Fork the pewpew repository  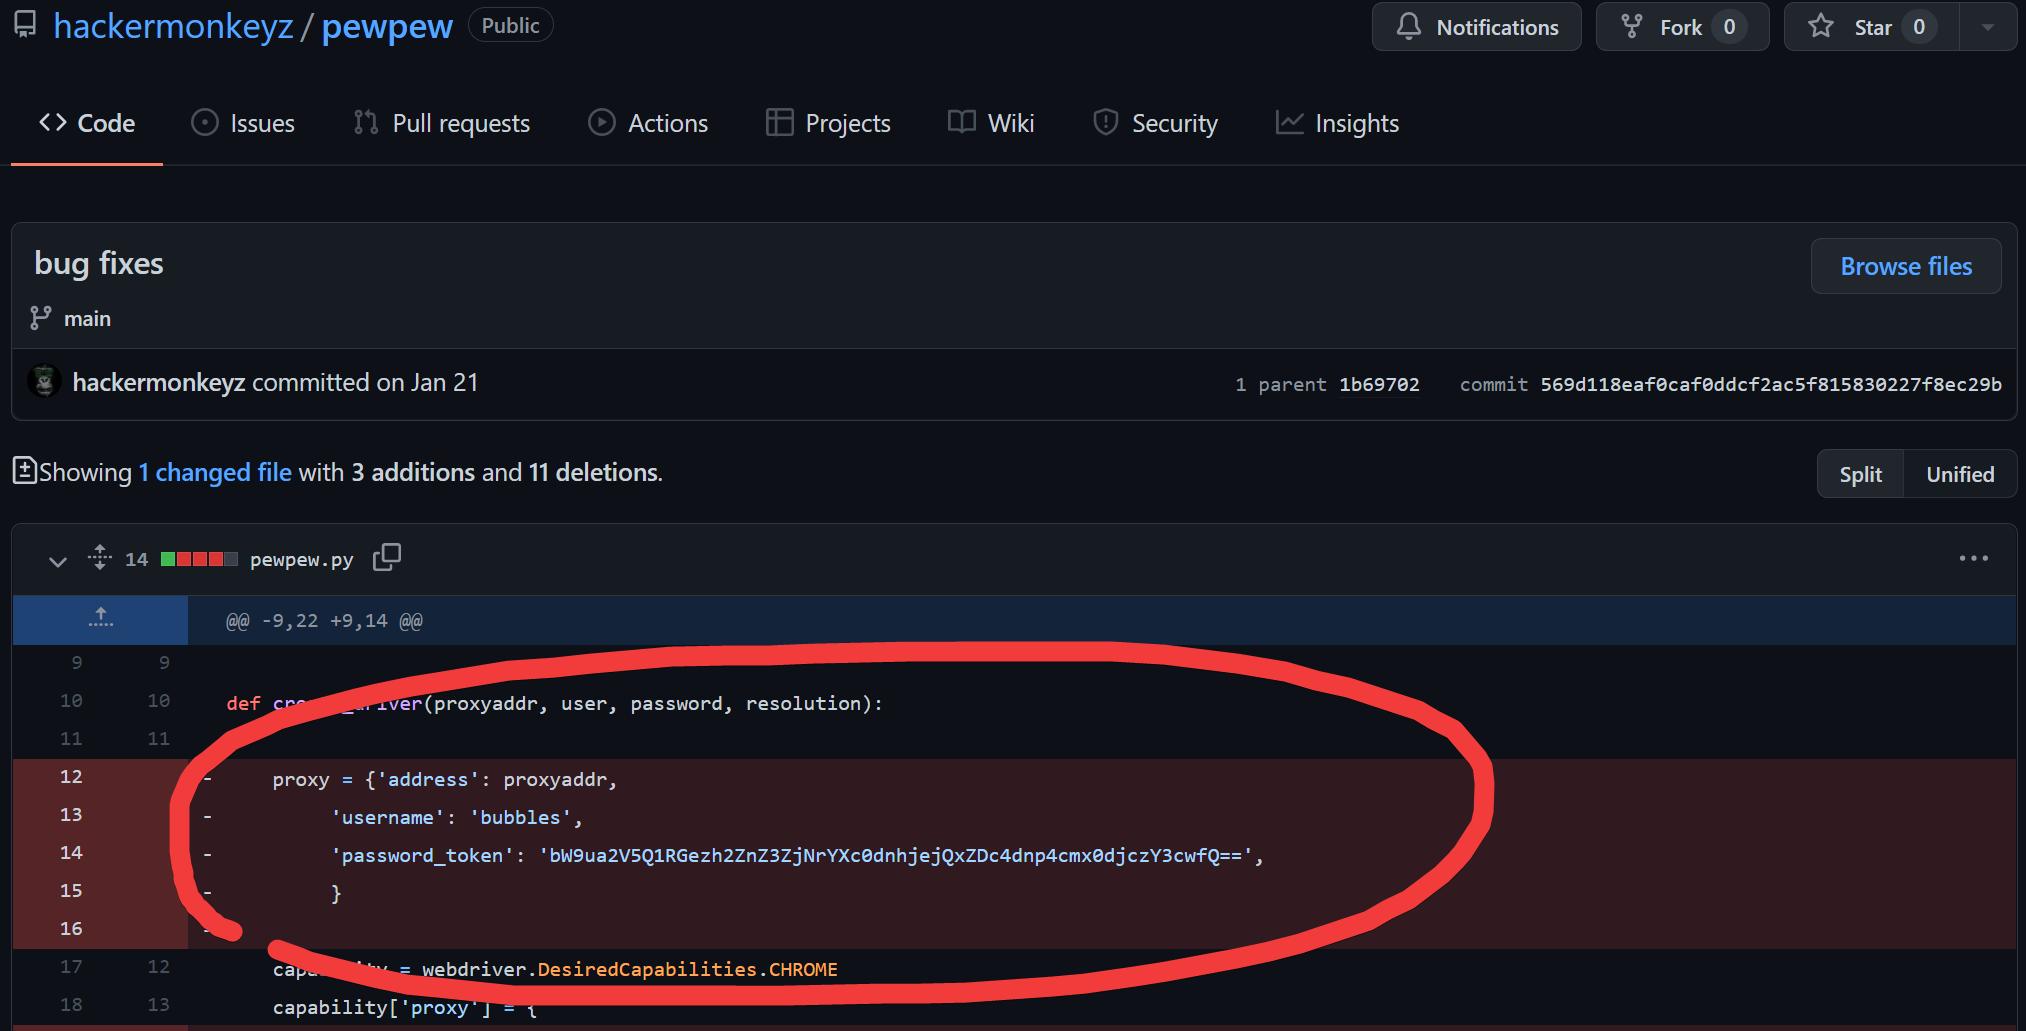tap(1681, 27)
